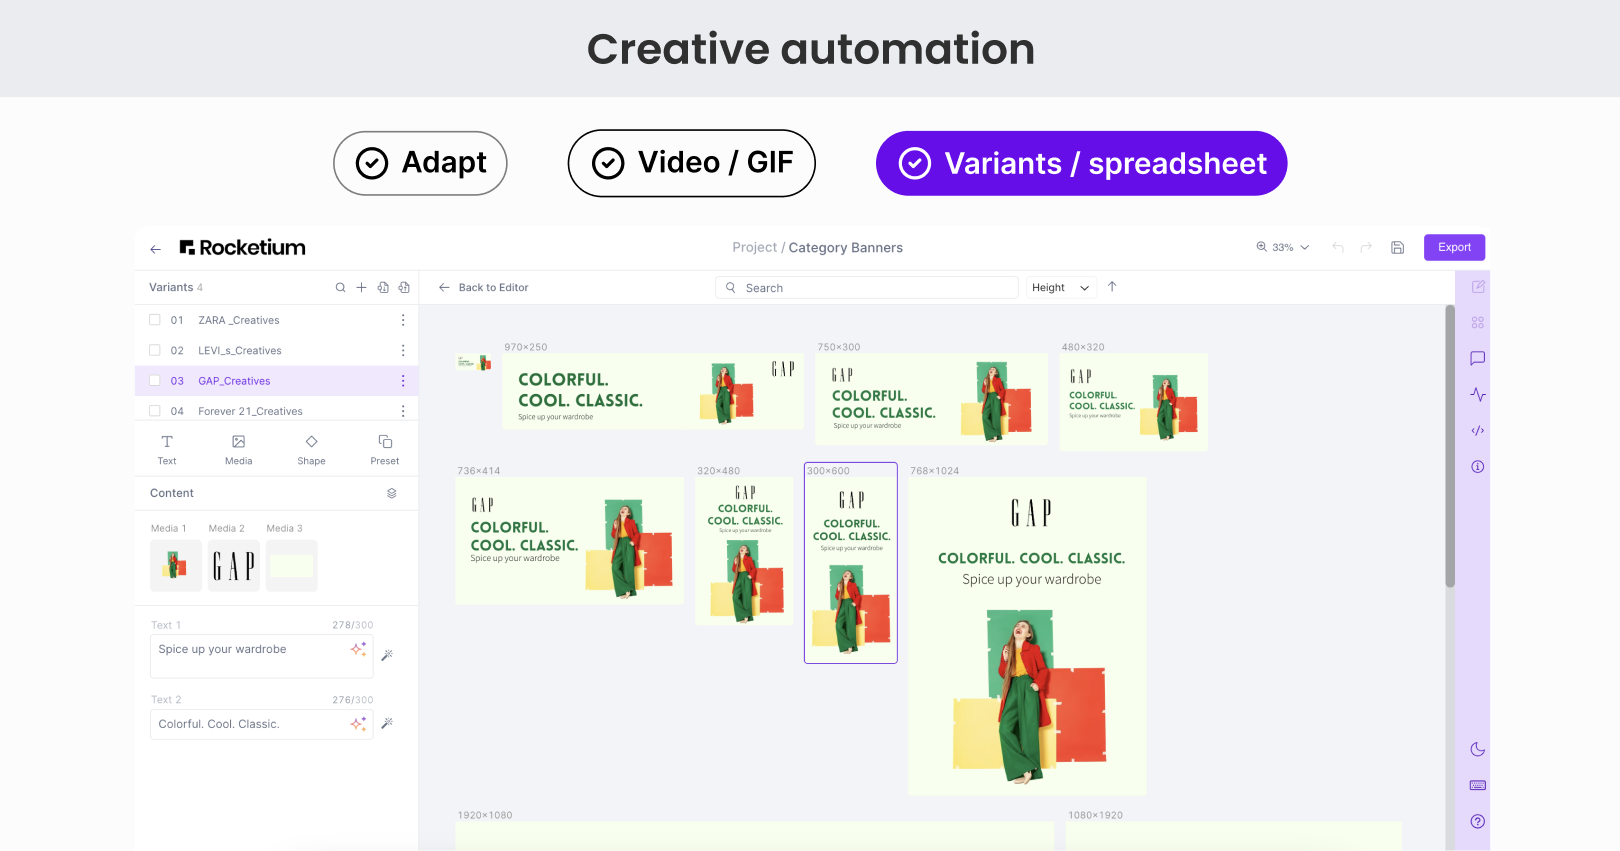The image size is (1620, 851).
Task: Check the ZARA _Creatives variant checkbox
Action: point(155,320)
